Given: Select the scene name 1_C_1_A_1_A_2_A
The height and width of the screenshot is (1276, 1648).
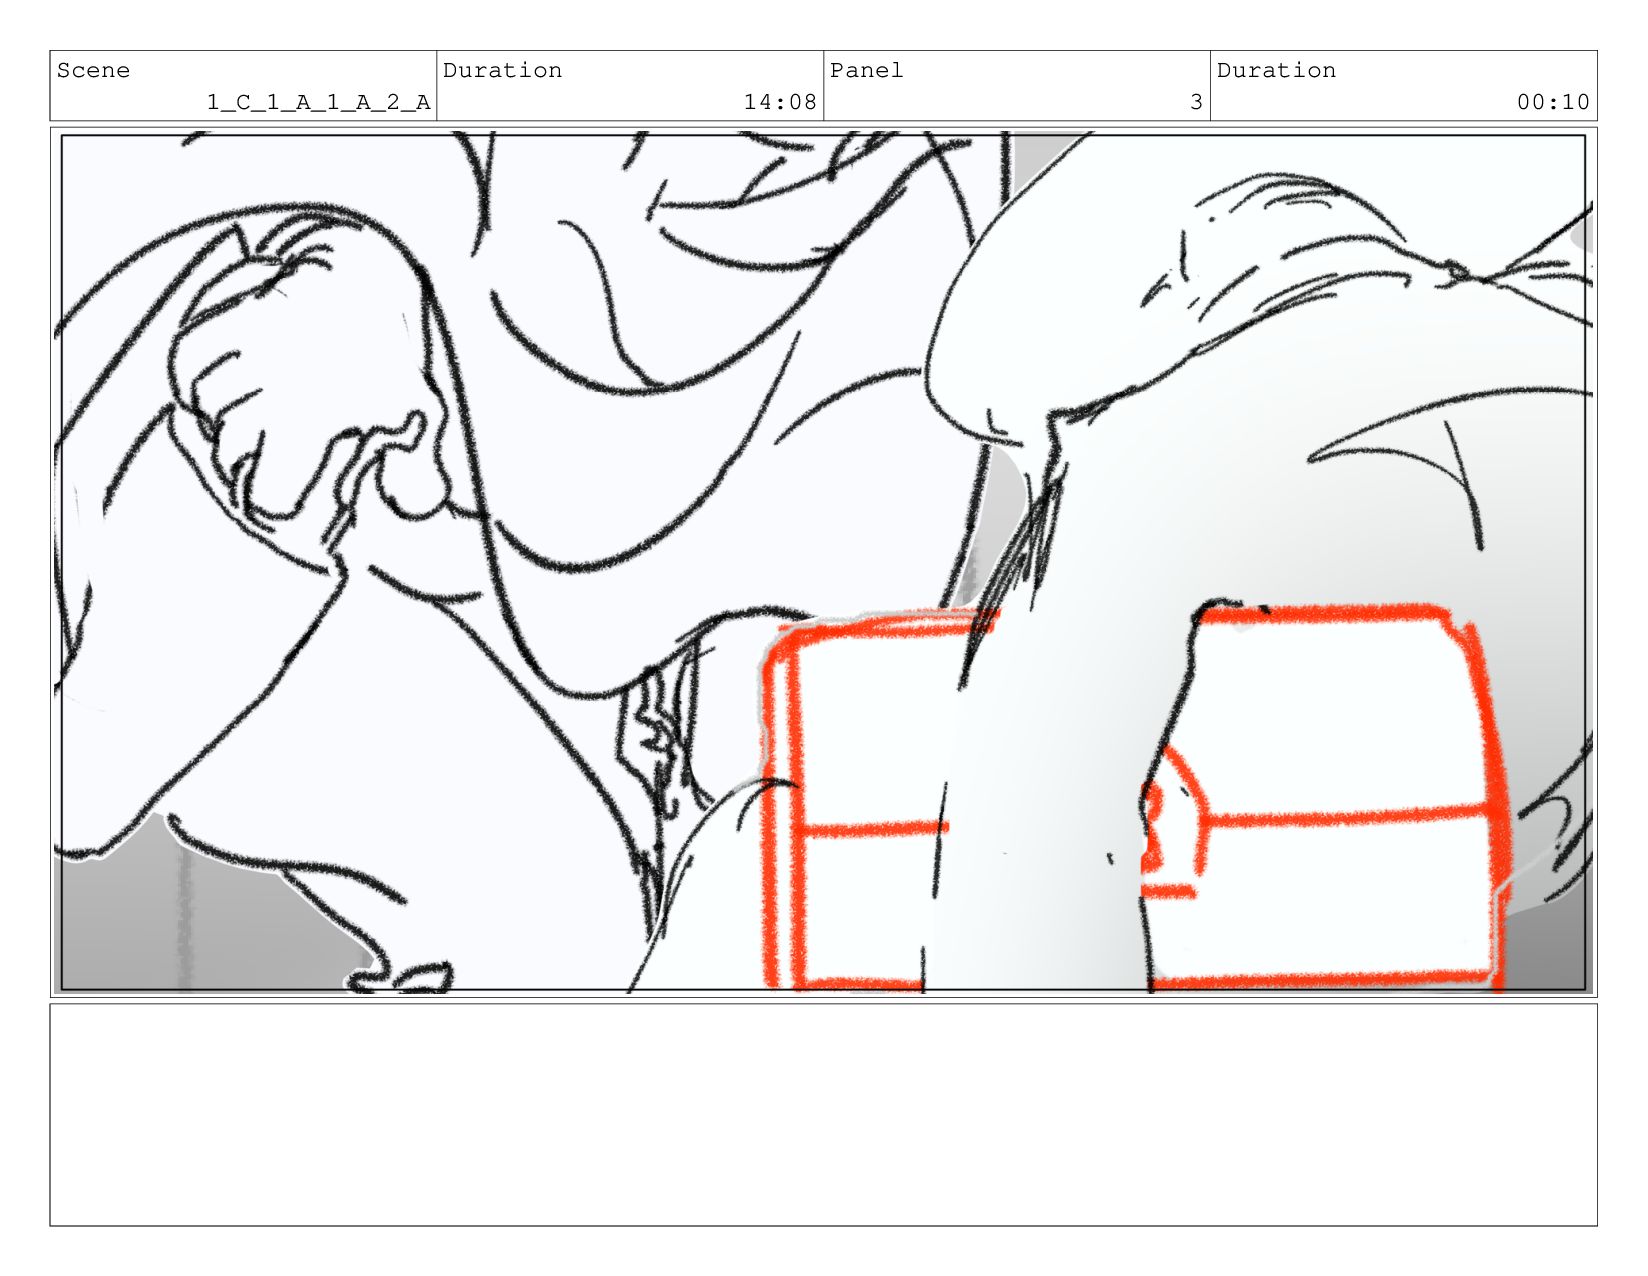Looking at the screenshot, I should pyautogui.click(x=318, y=102).
